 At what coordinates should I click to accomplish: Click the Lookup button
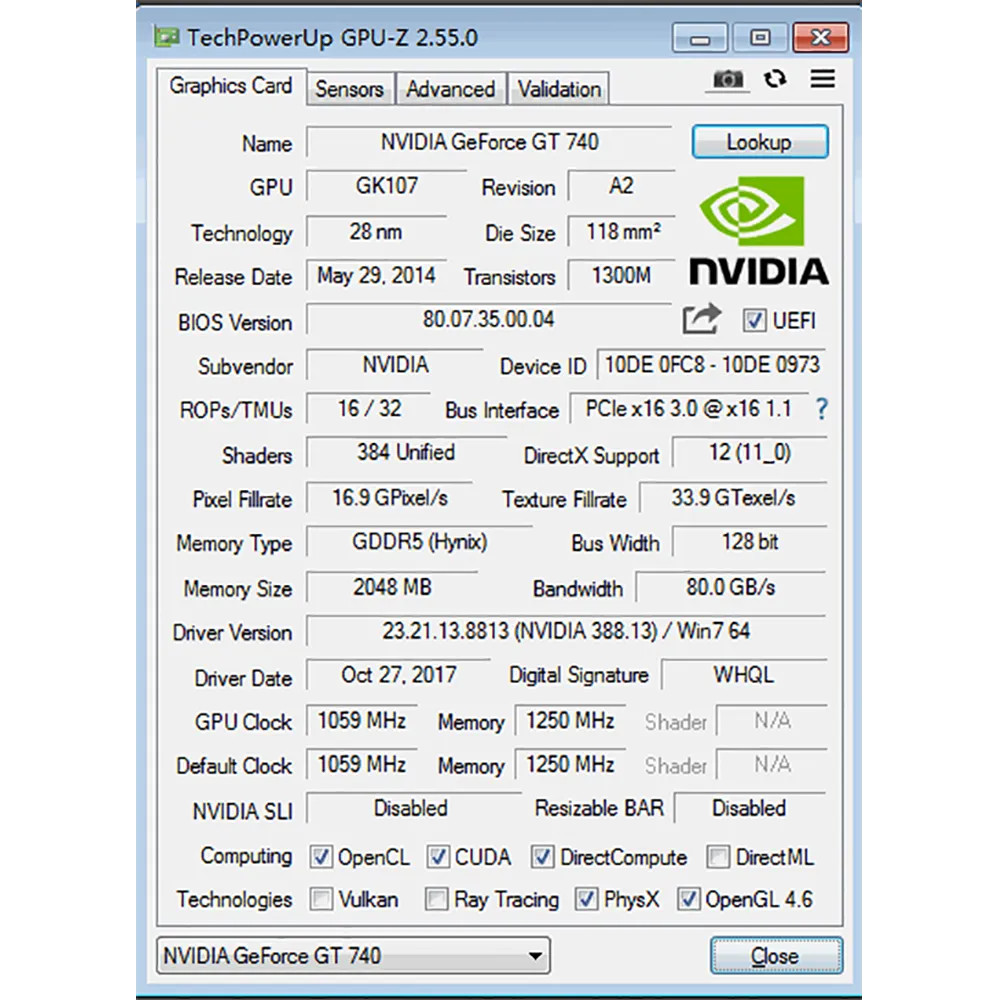click(760, 142)
